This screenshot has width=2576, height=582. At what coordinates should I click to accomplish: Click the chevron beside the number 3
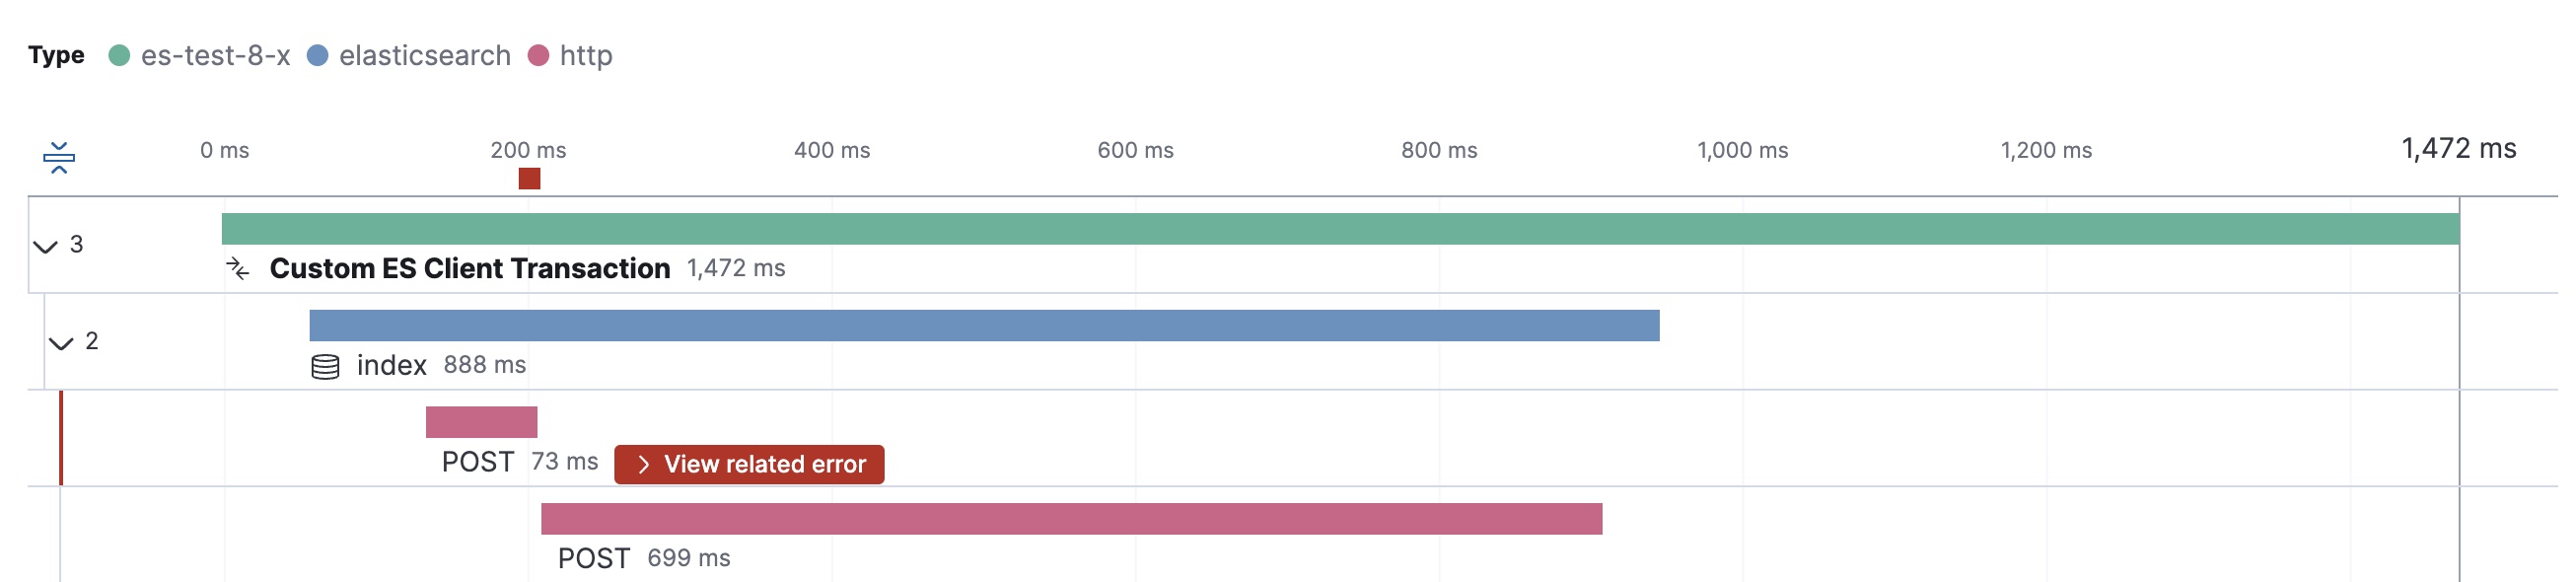pyautogui.click(x=44, y=245)
